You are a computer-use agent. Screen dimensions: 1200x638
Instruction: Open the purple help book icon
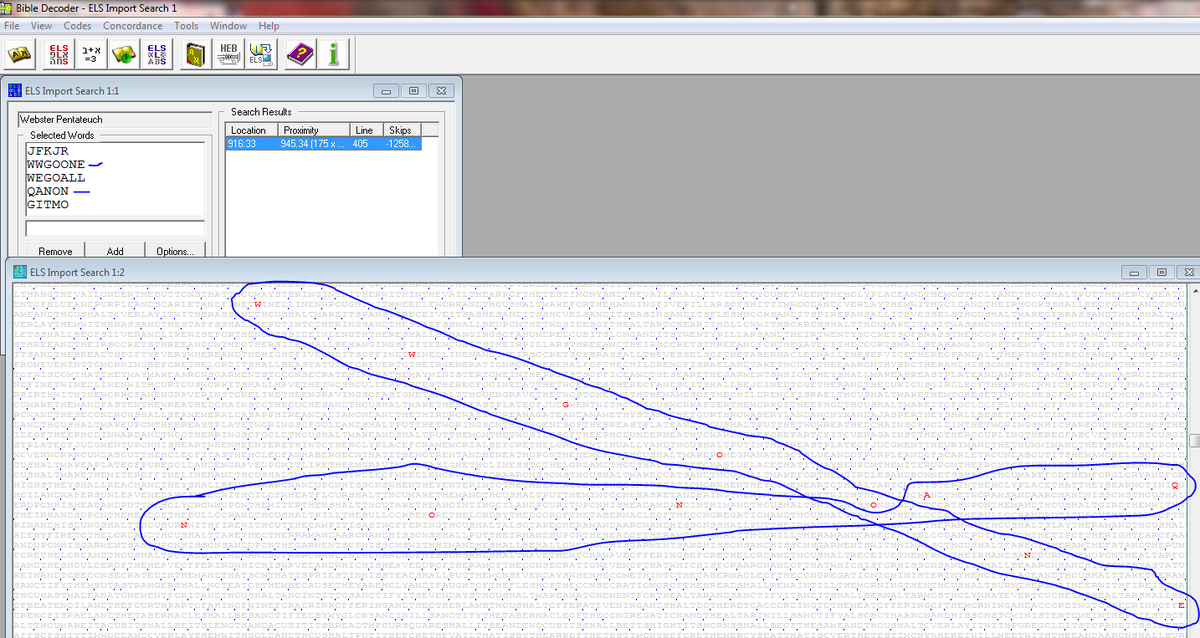pyautogui.click(x=299, y=55)
